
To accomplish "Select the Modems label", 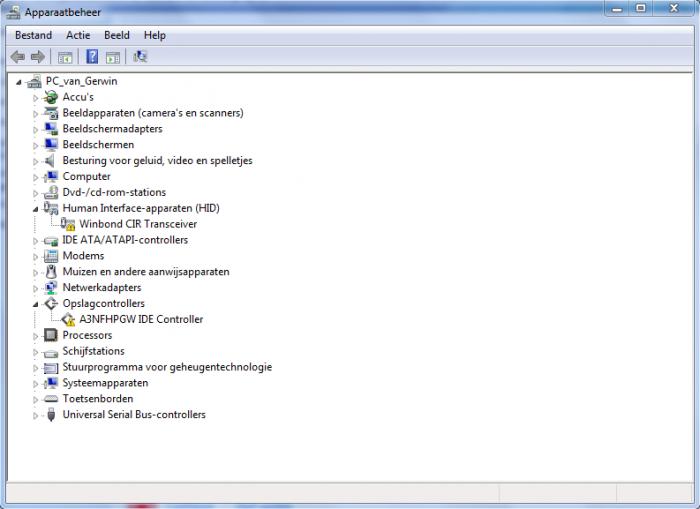I will click(x=83, y=256).
